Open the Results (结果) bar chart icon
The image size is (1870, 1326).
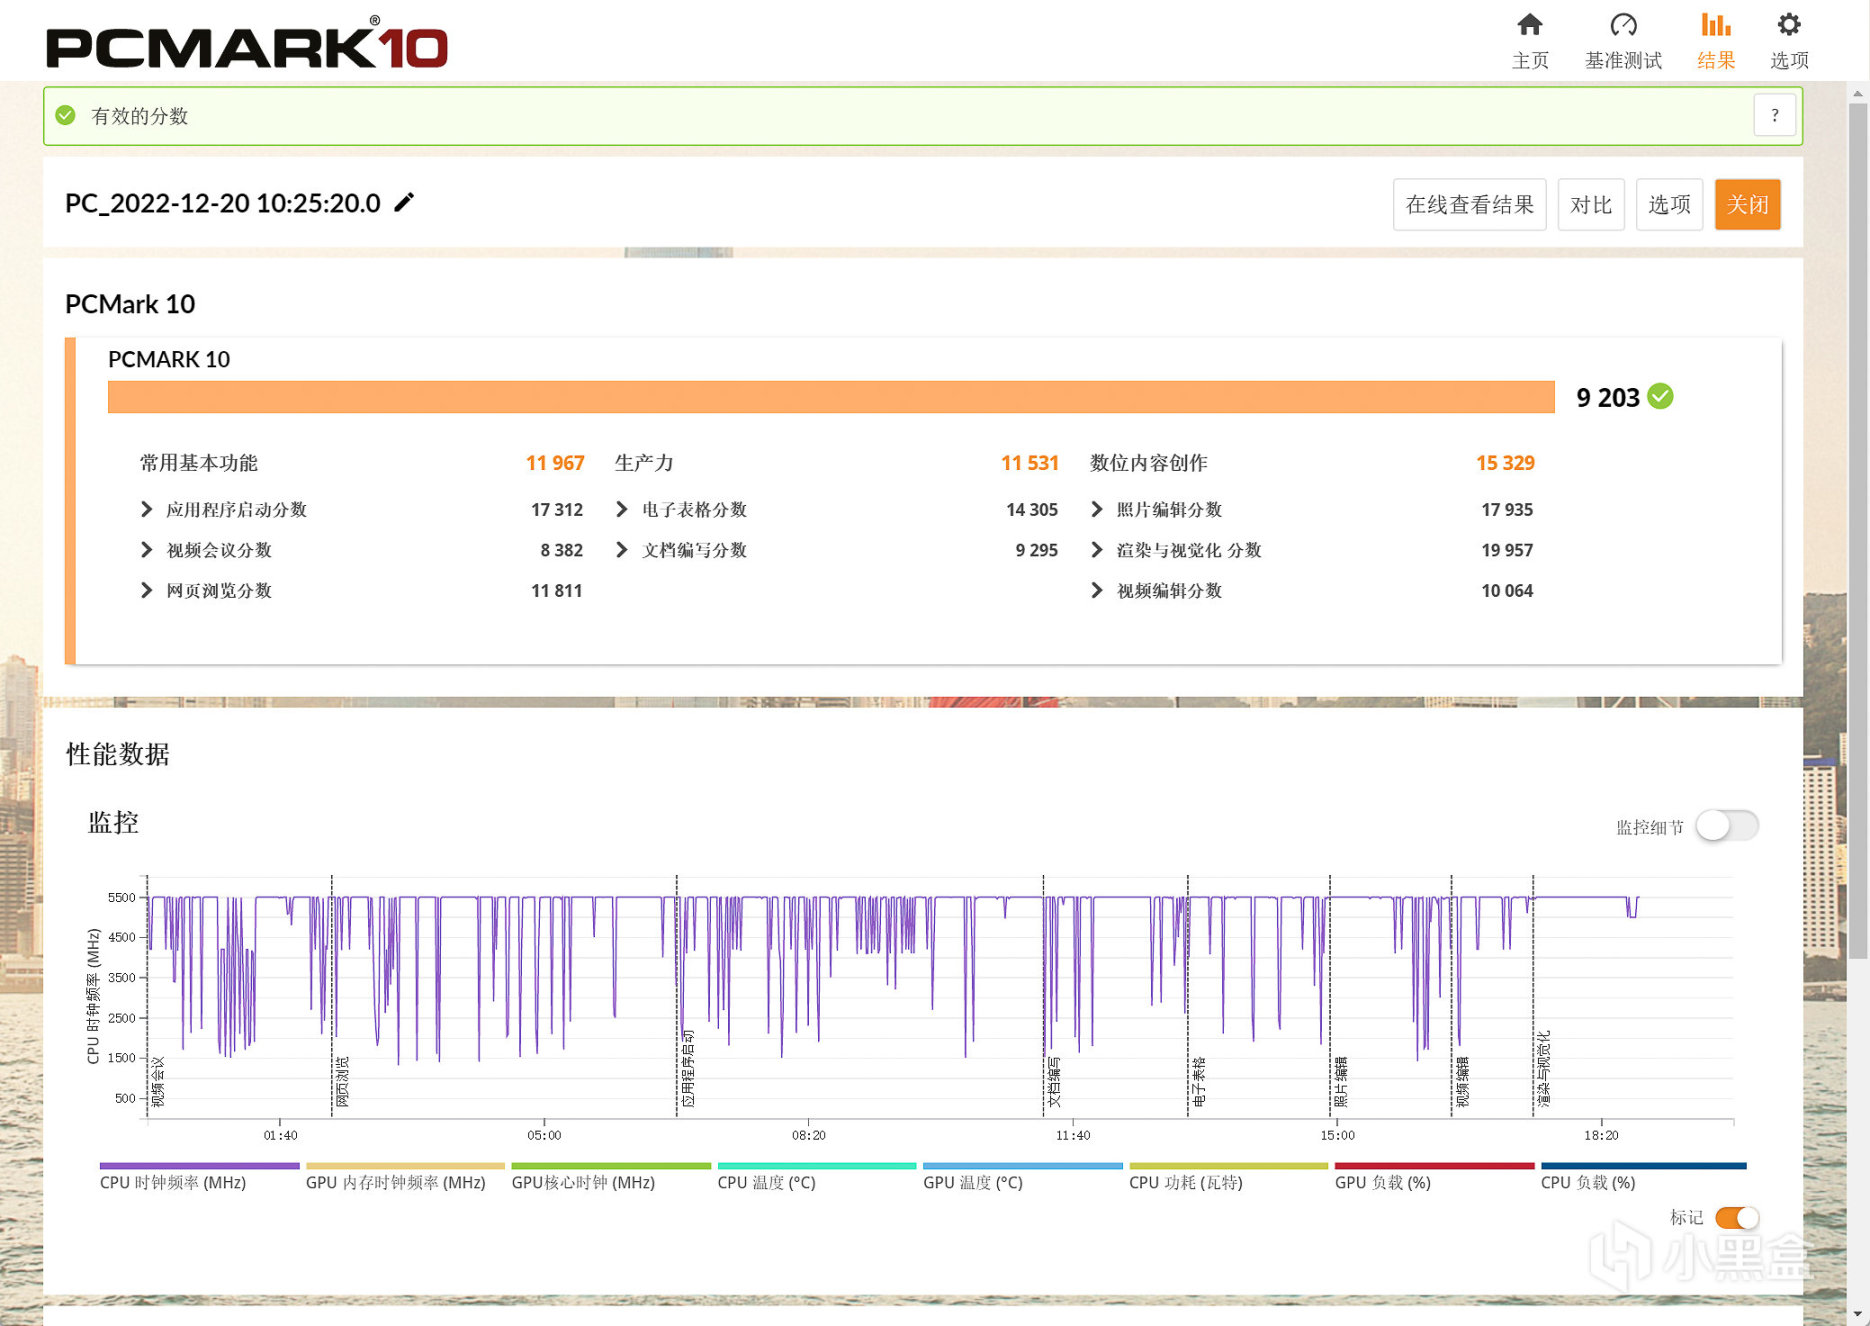coord(1716,24)
